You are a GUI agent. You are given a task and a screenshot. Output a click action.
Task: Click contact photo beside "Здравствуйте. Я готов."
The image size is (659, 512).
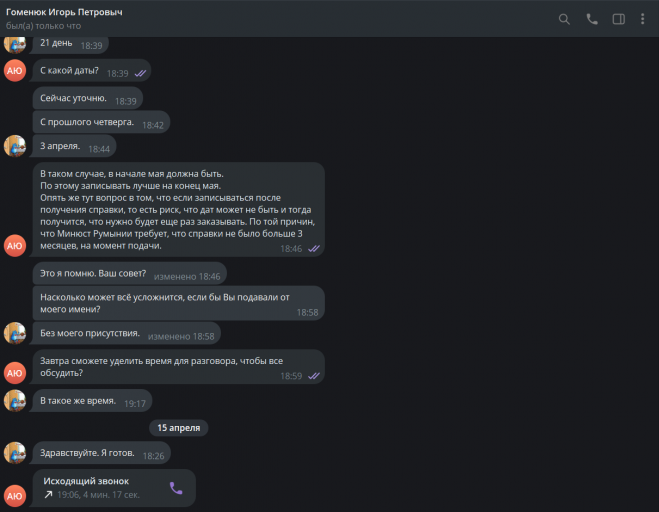click(x=15, y=453)
